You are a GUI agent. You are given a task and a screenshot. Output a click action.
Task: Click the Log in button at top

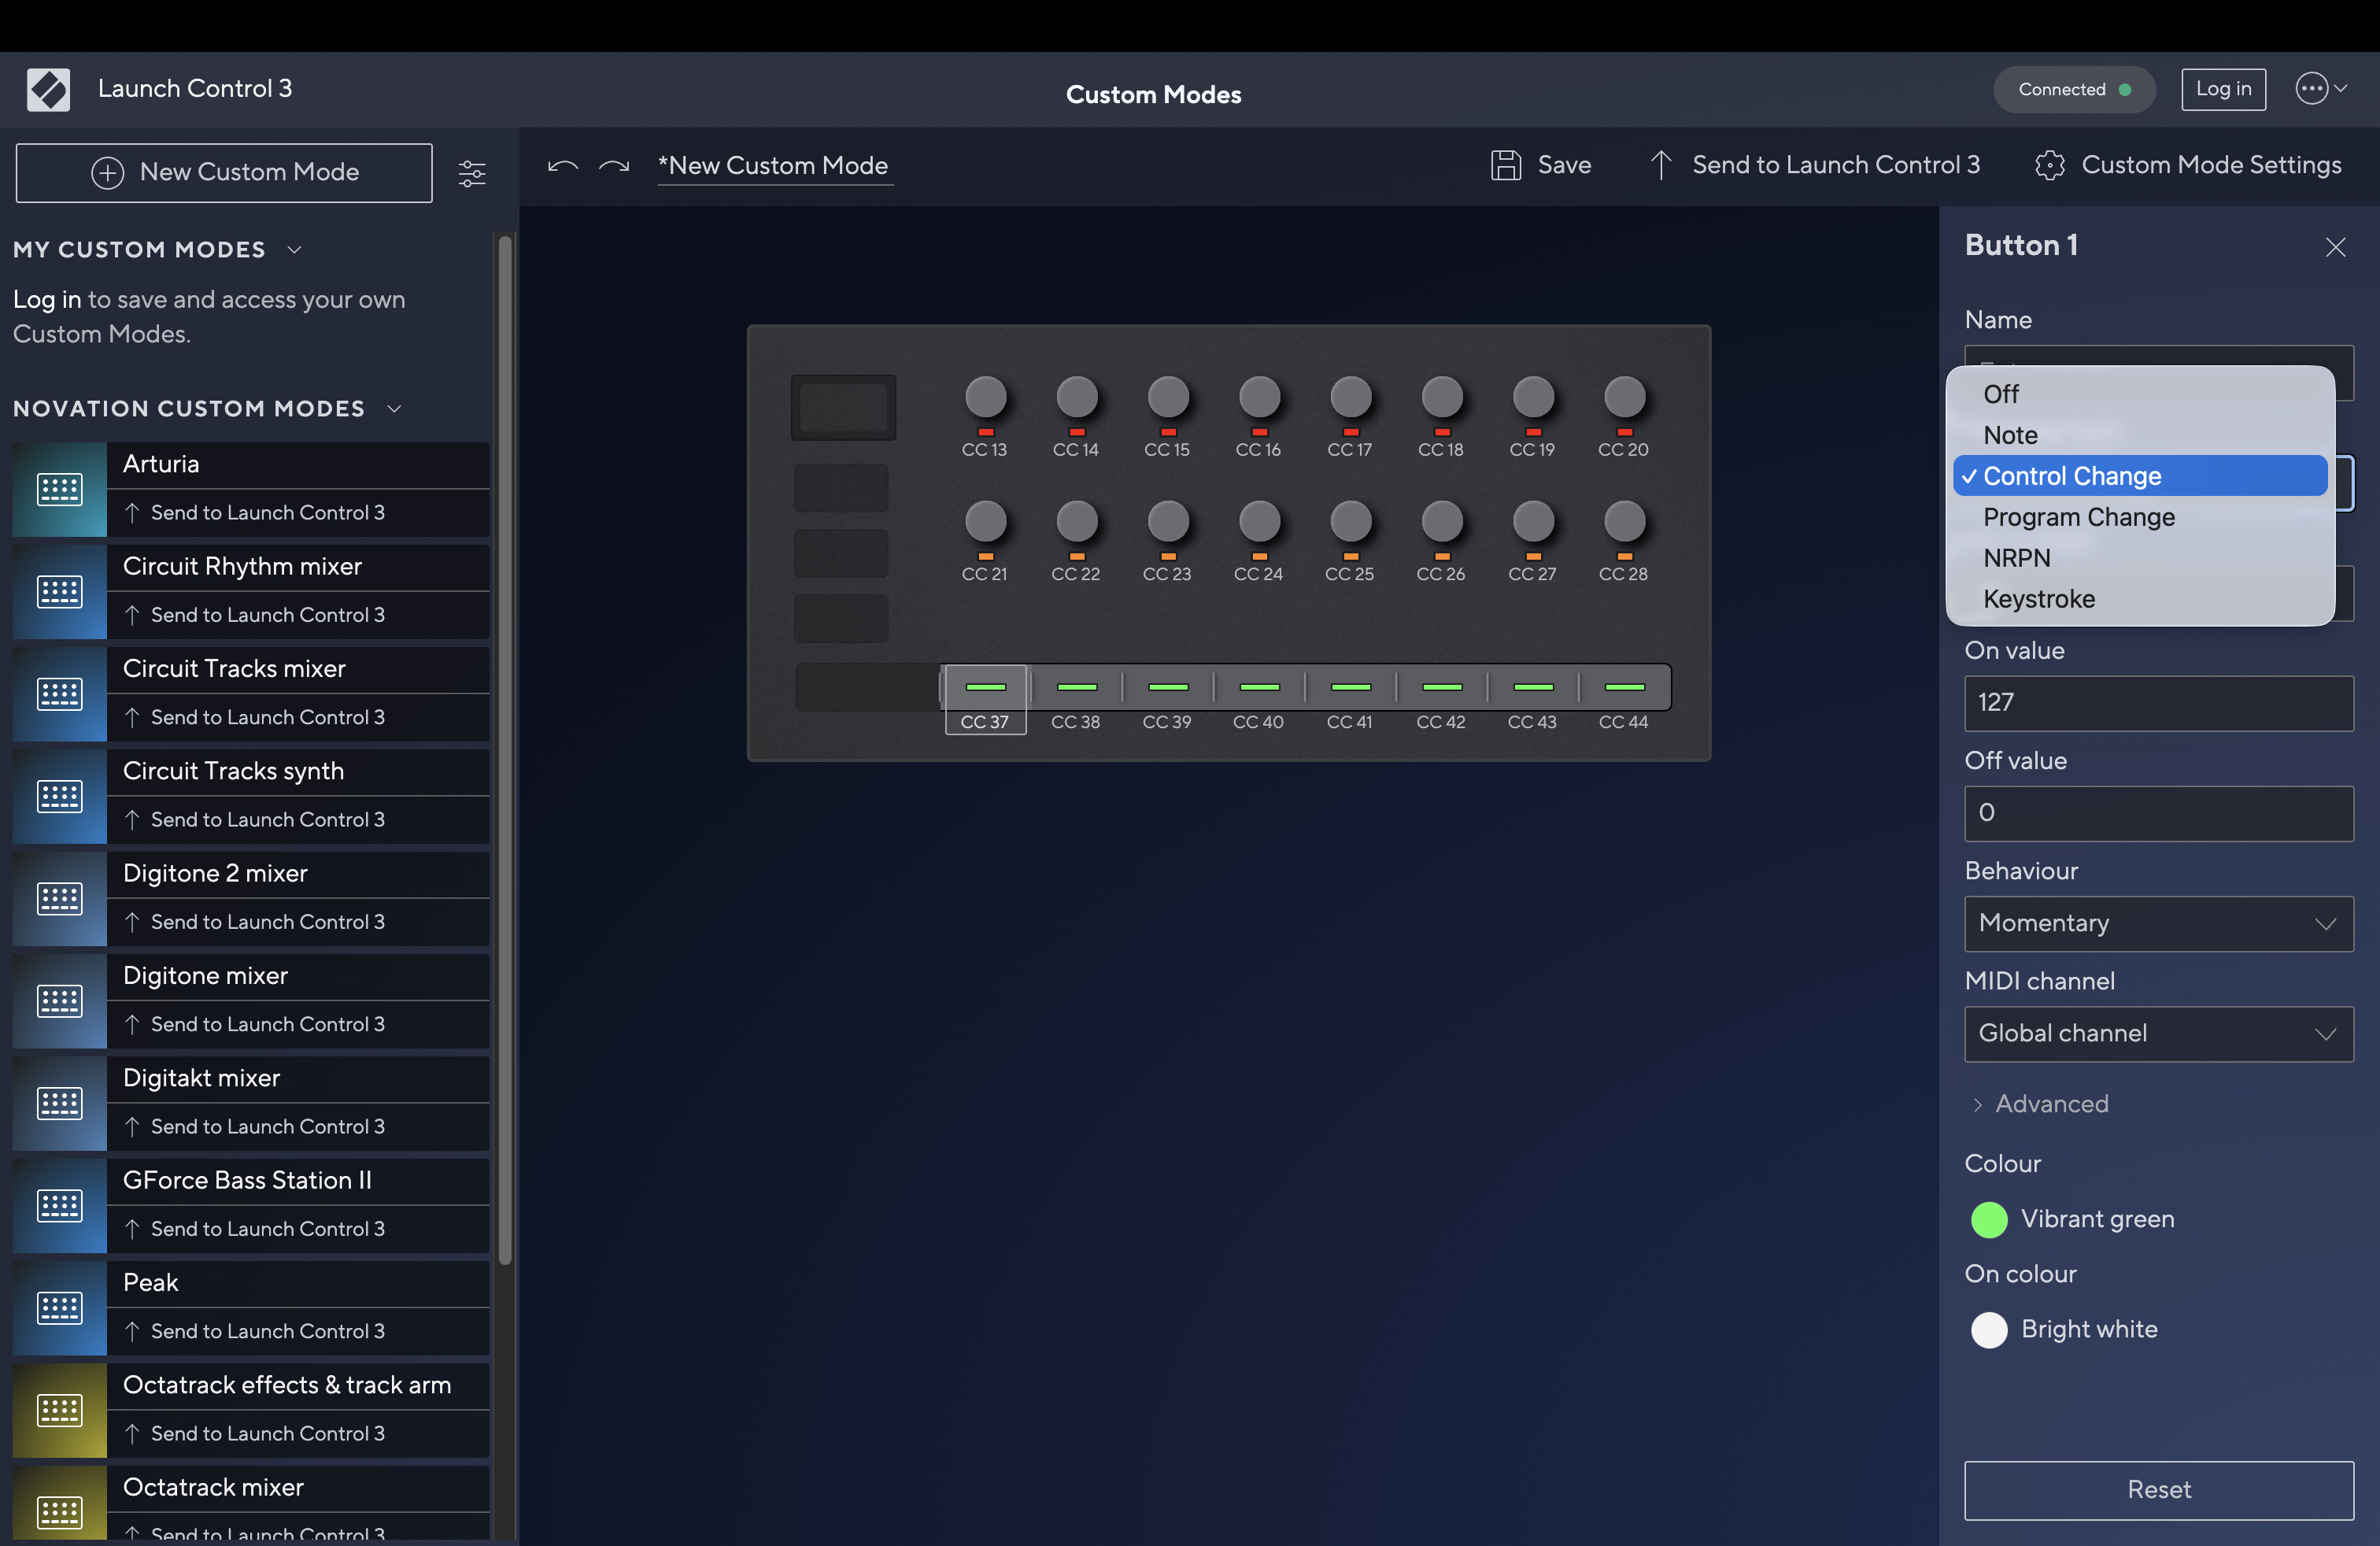coord(2222,89)
